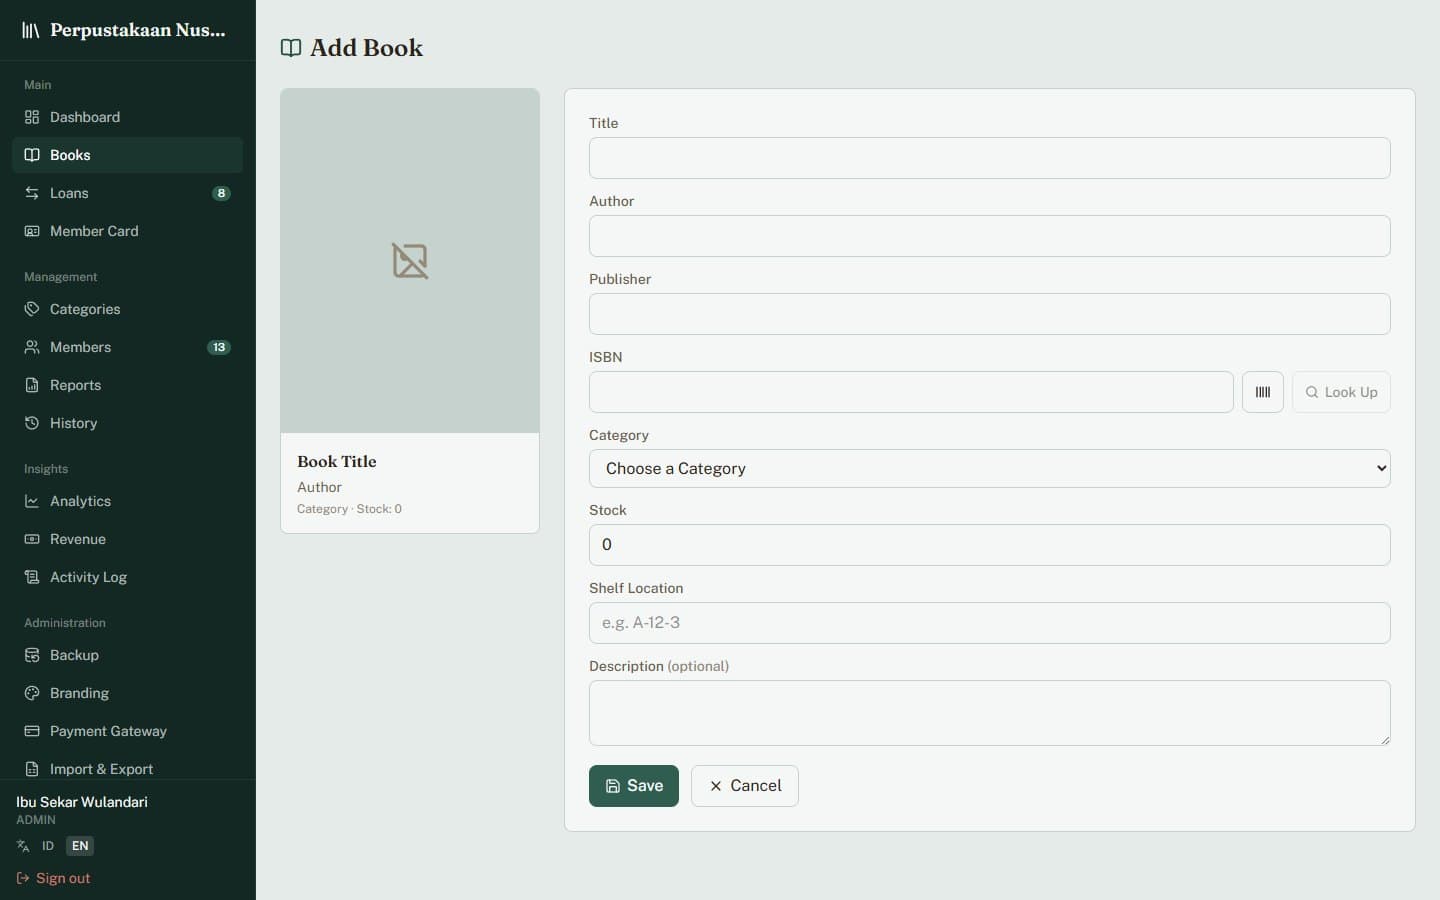
Task: Click the Member Card ID icon
Action: (32, 231)
